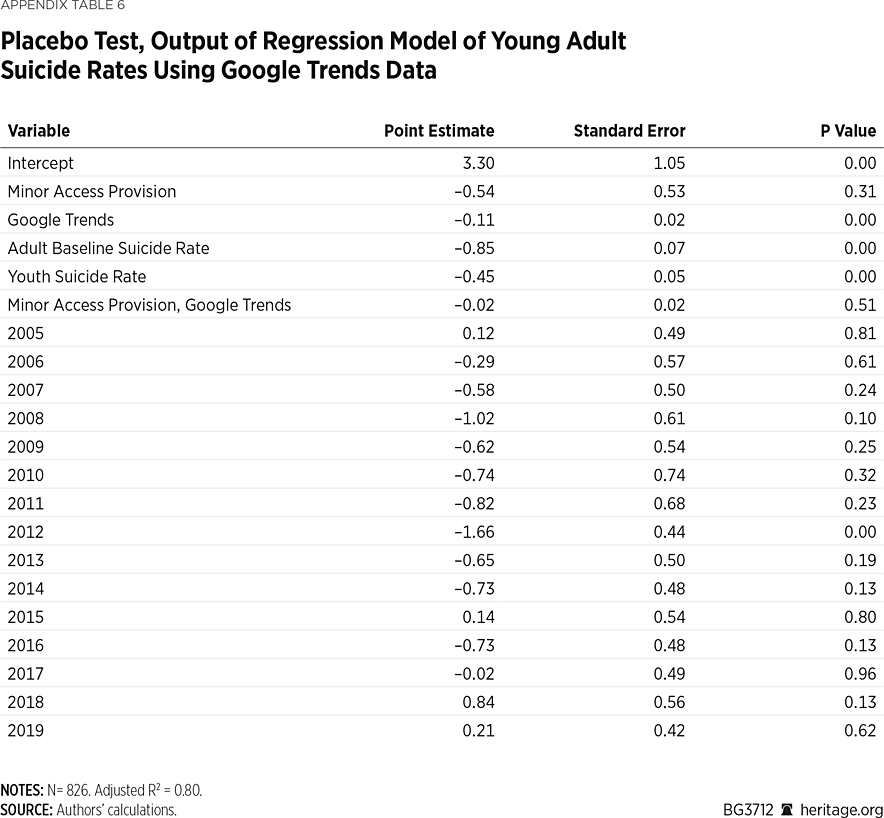884x818 pixels.
Task: Click the Minor Access Provision row label
Action: click(92, 191)
